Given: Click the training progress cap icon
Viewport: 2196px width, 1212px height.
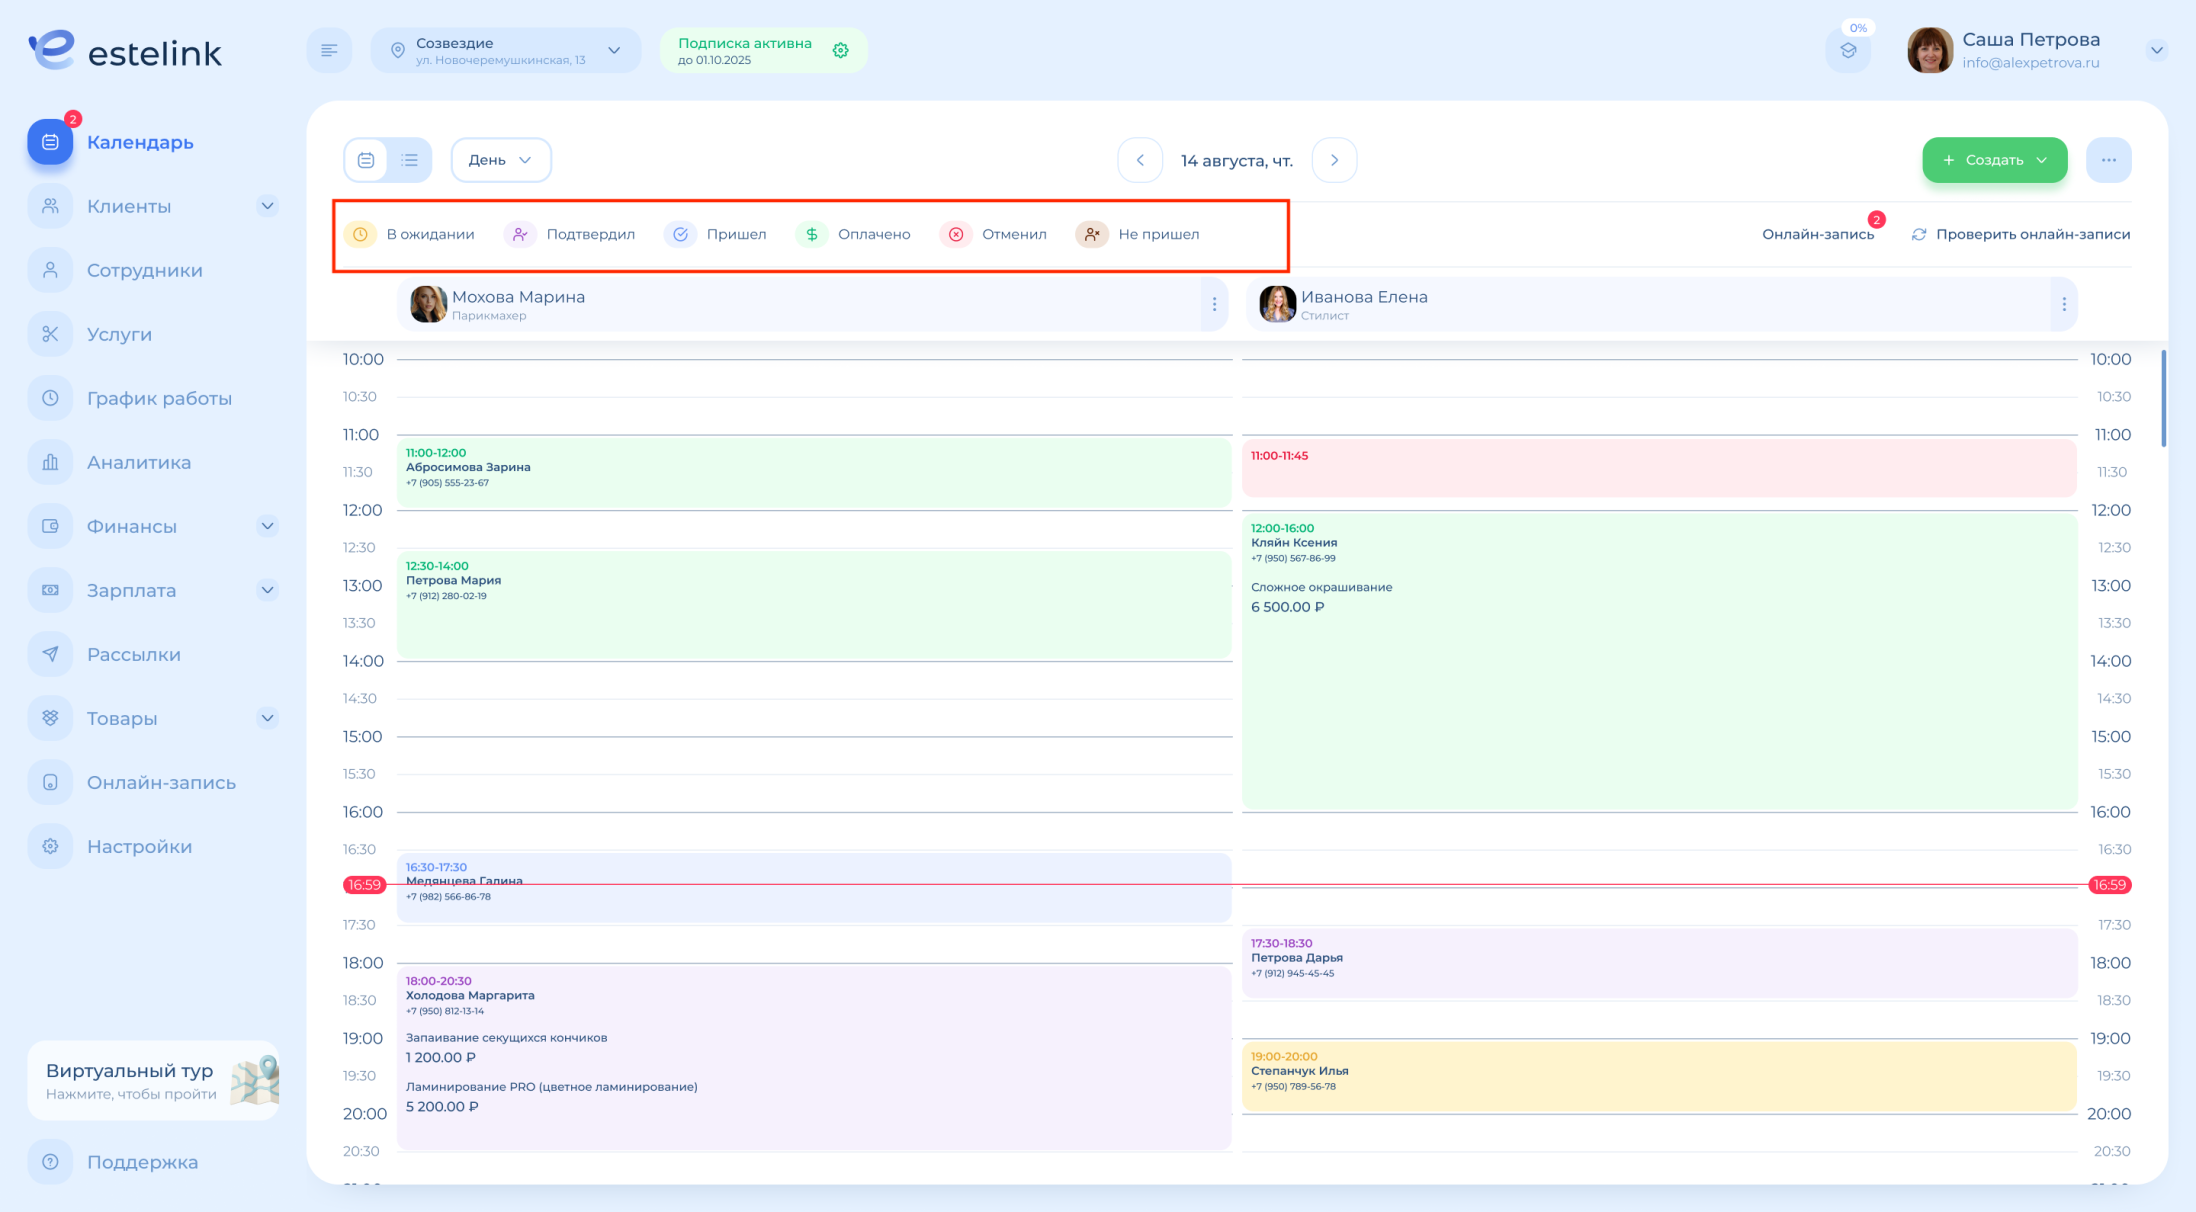Looking at the screenshot, I should click(1847, 51).
